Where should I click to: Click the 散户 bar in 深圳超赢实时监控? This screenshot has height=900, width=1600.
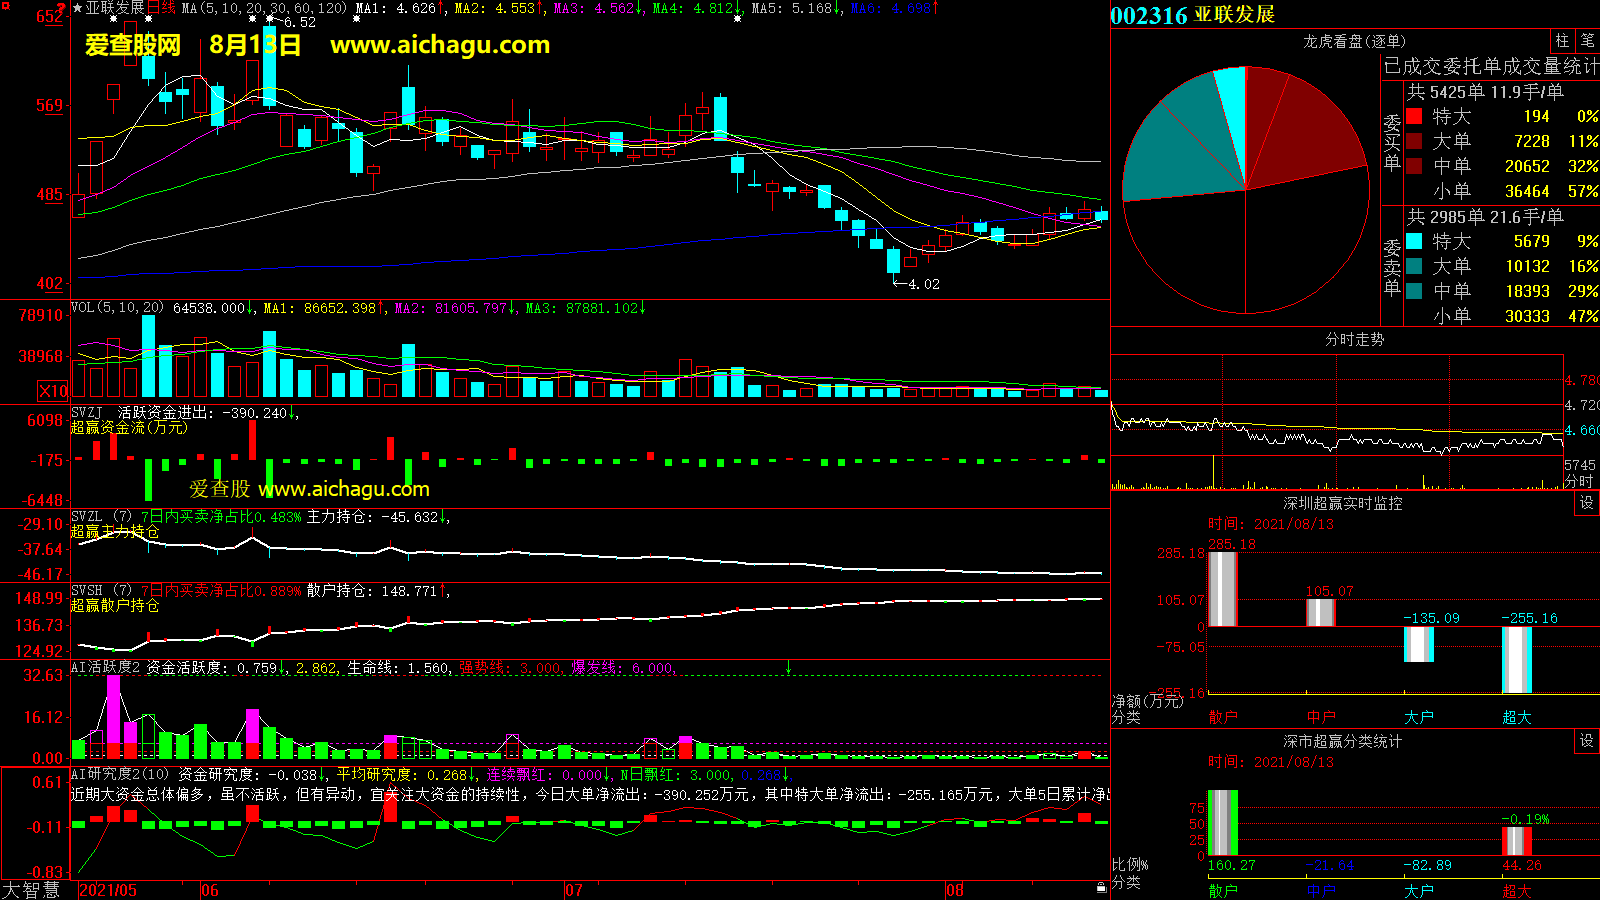pyautogui.click(x=1222, y=589)
